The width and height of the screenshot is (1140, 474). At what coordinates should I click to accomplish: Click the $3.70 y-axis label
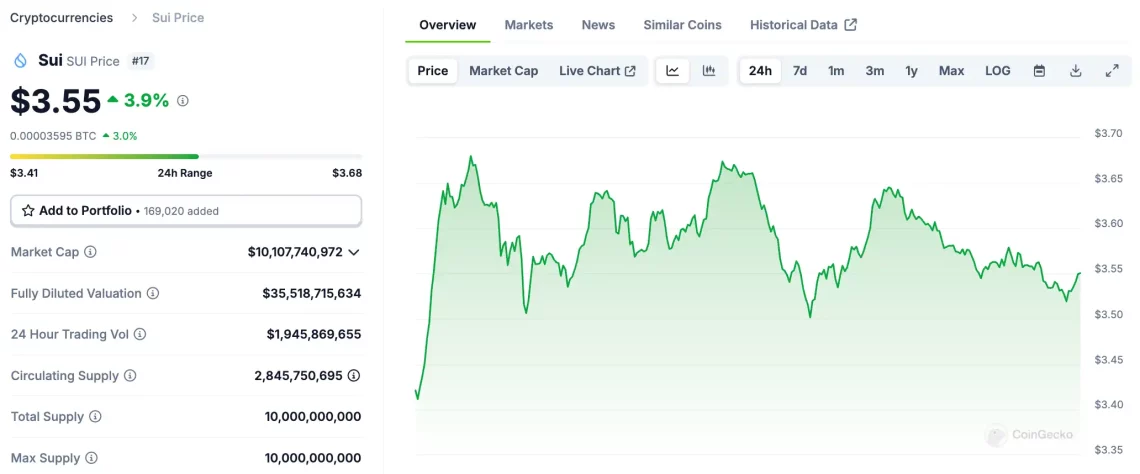pos(1109,133)
